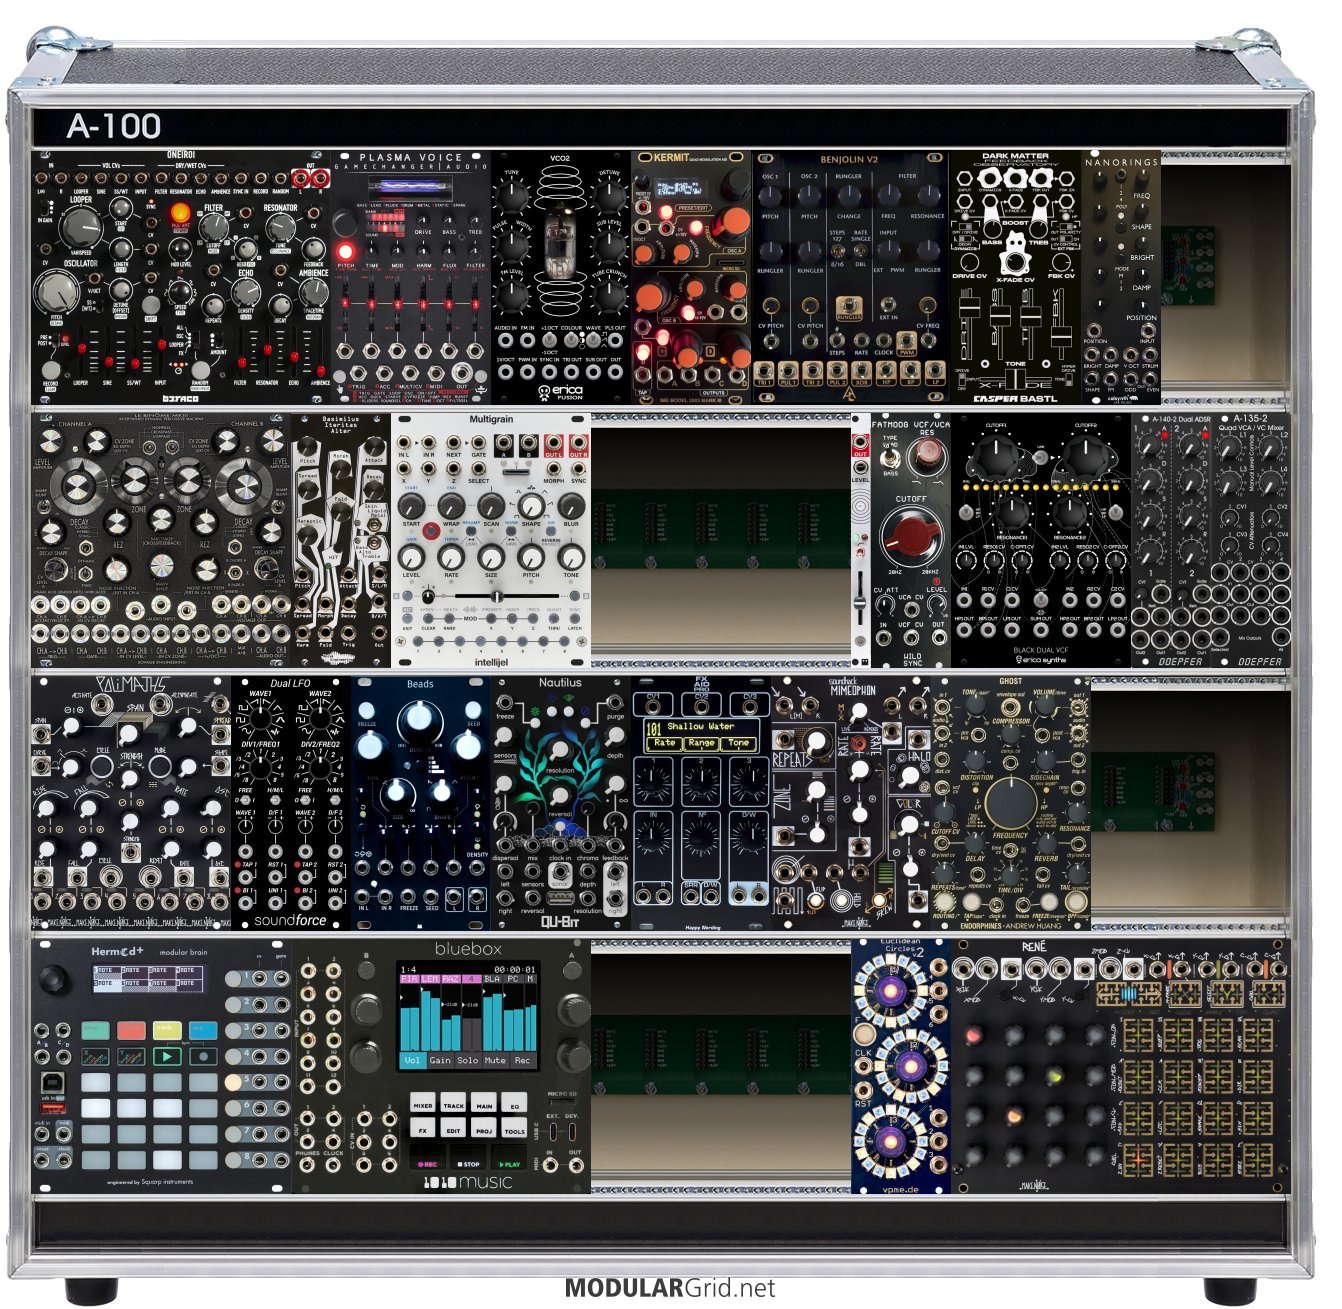Image resolution: width=1342 pixels, height=1309 pixels.
Task: Switch to Mute tab on bluebox screen
Action: click(x=495, y=1060)
